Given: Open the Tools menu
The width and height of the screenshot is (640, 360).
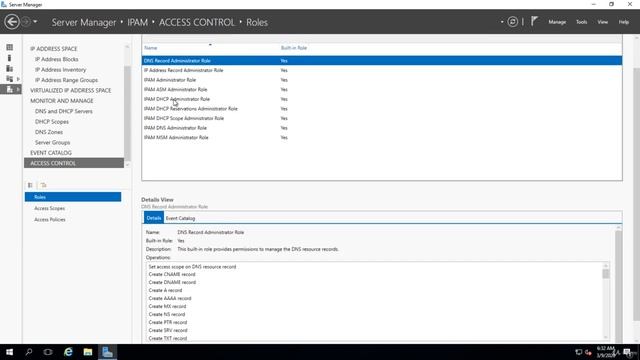Looking at the screenshot, I should coord(582,22).
